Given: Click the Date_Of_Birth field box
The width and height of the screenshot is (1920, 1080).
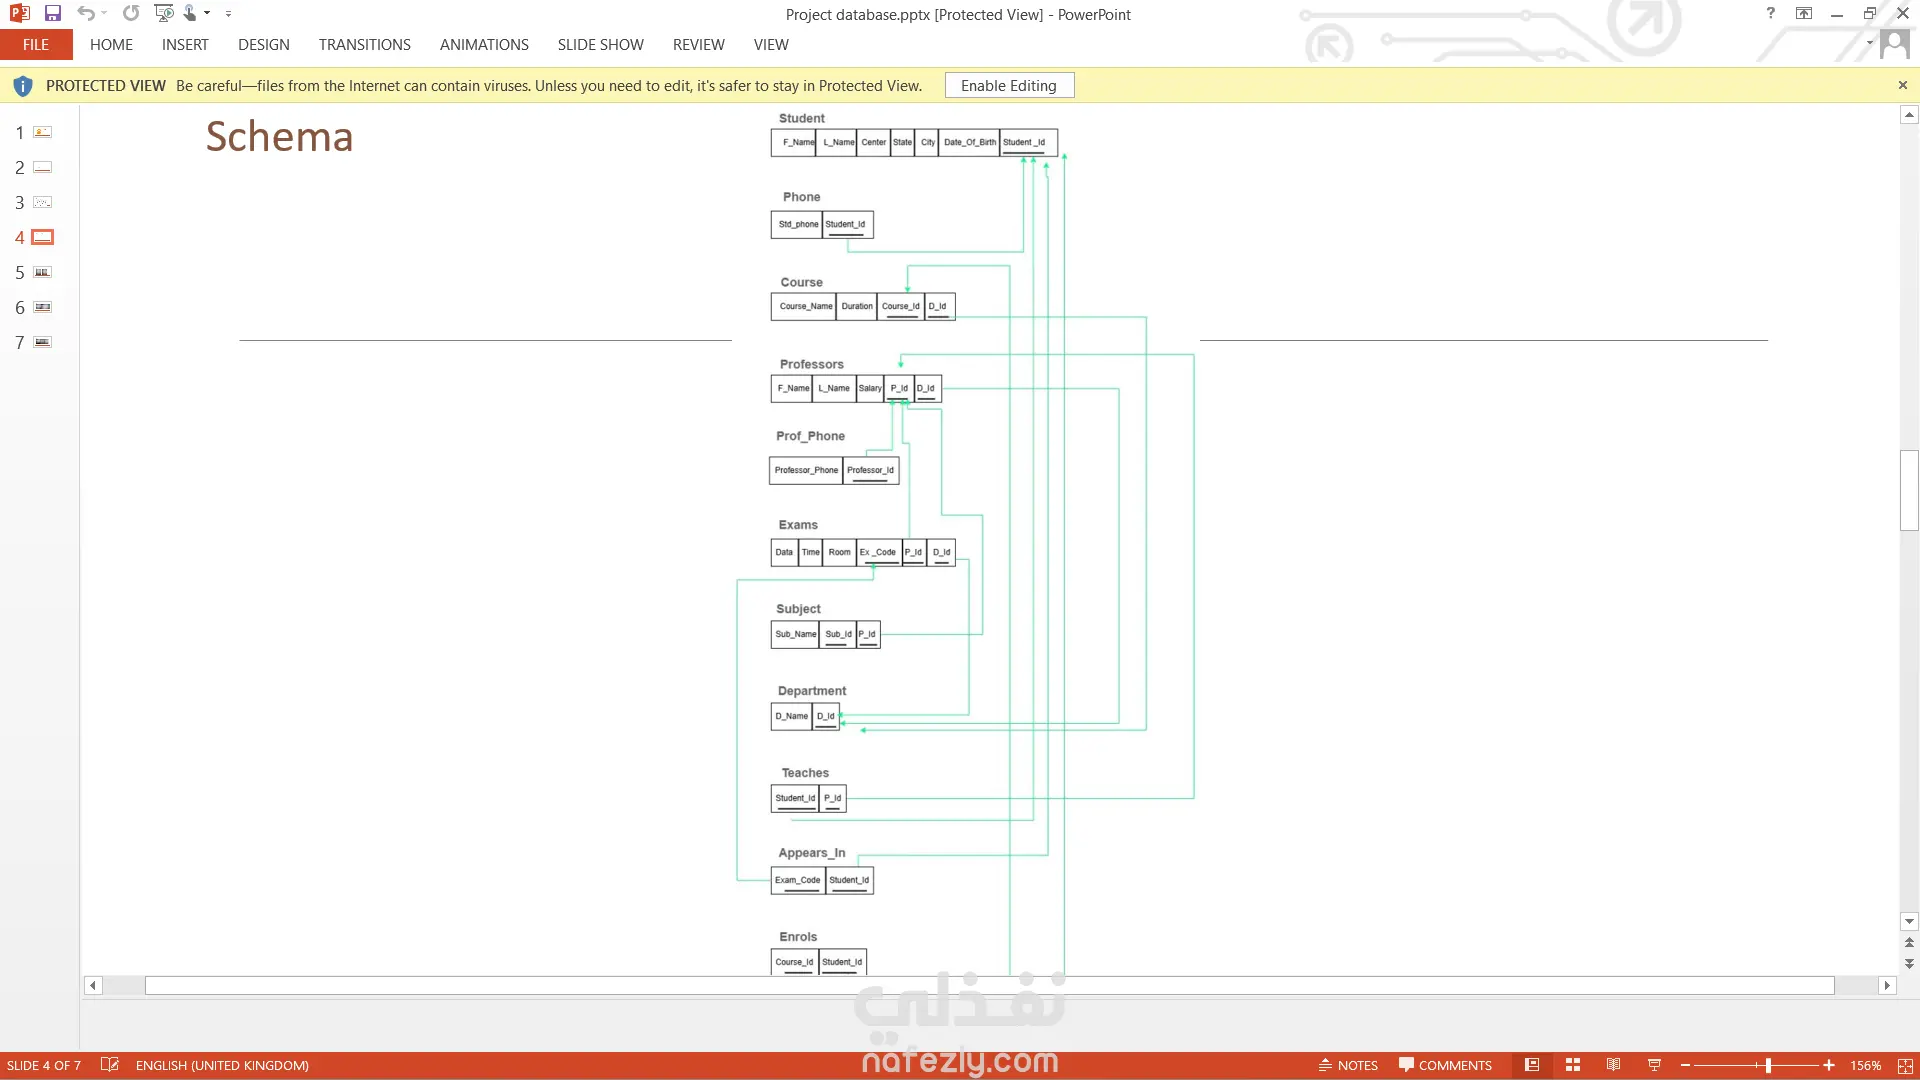Looking at the screenshot, I should pos(970,142).
